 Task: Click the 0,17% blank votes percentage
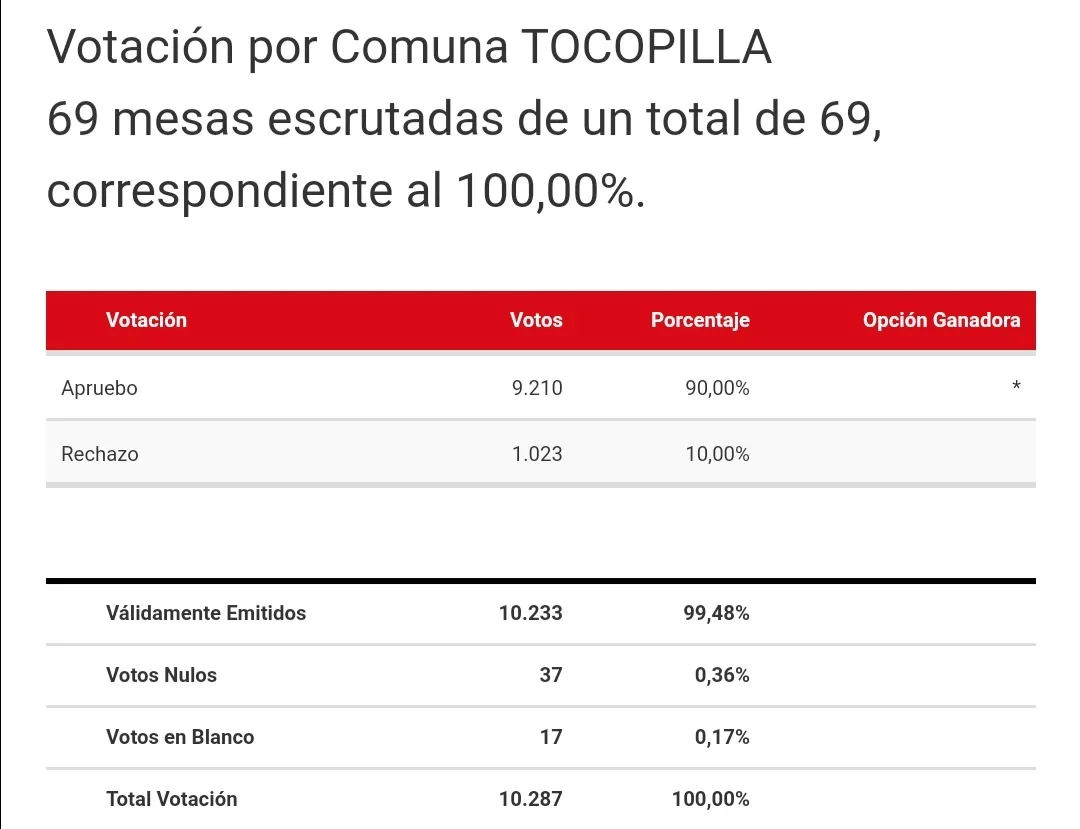coord(722,737)
